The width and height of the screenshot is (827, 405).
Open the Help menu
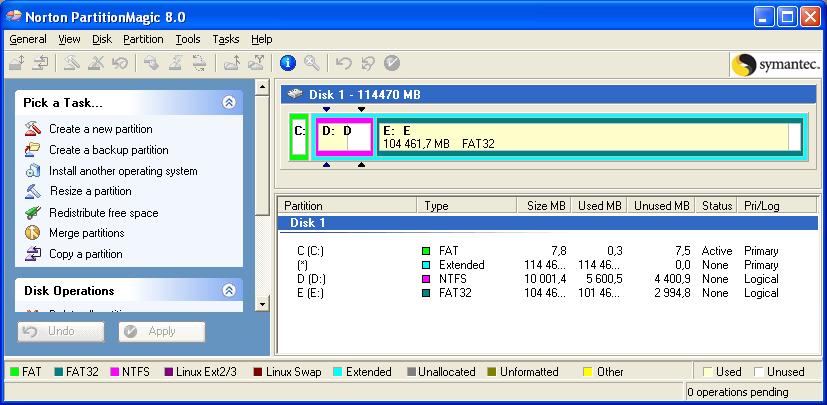[262, 39]
